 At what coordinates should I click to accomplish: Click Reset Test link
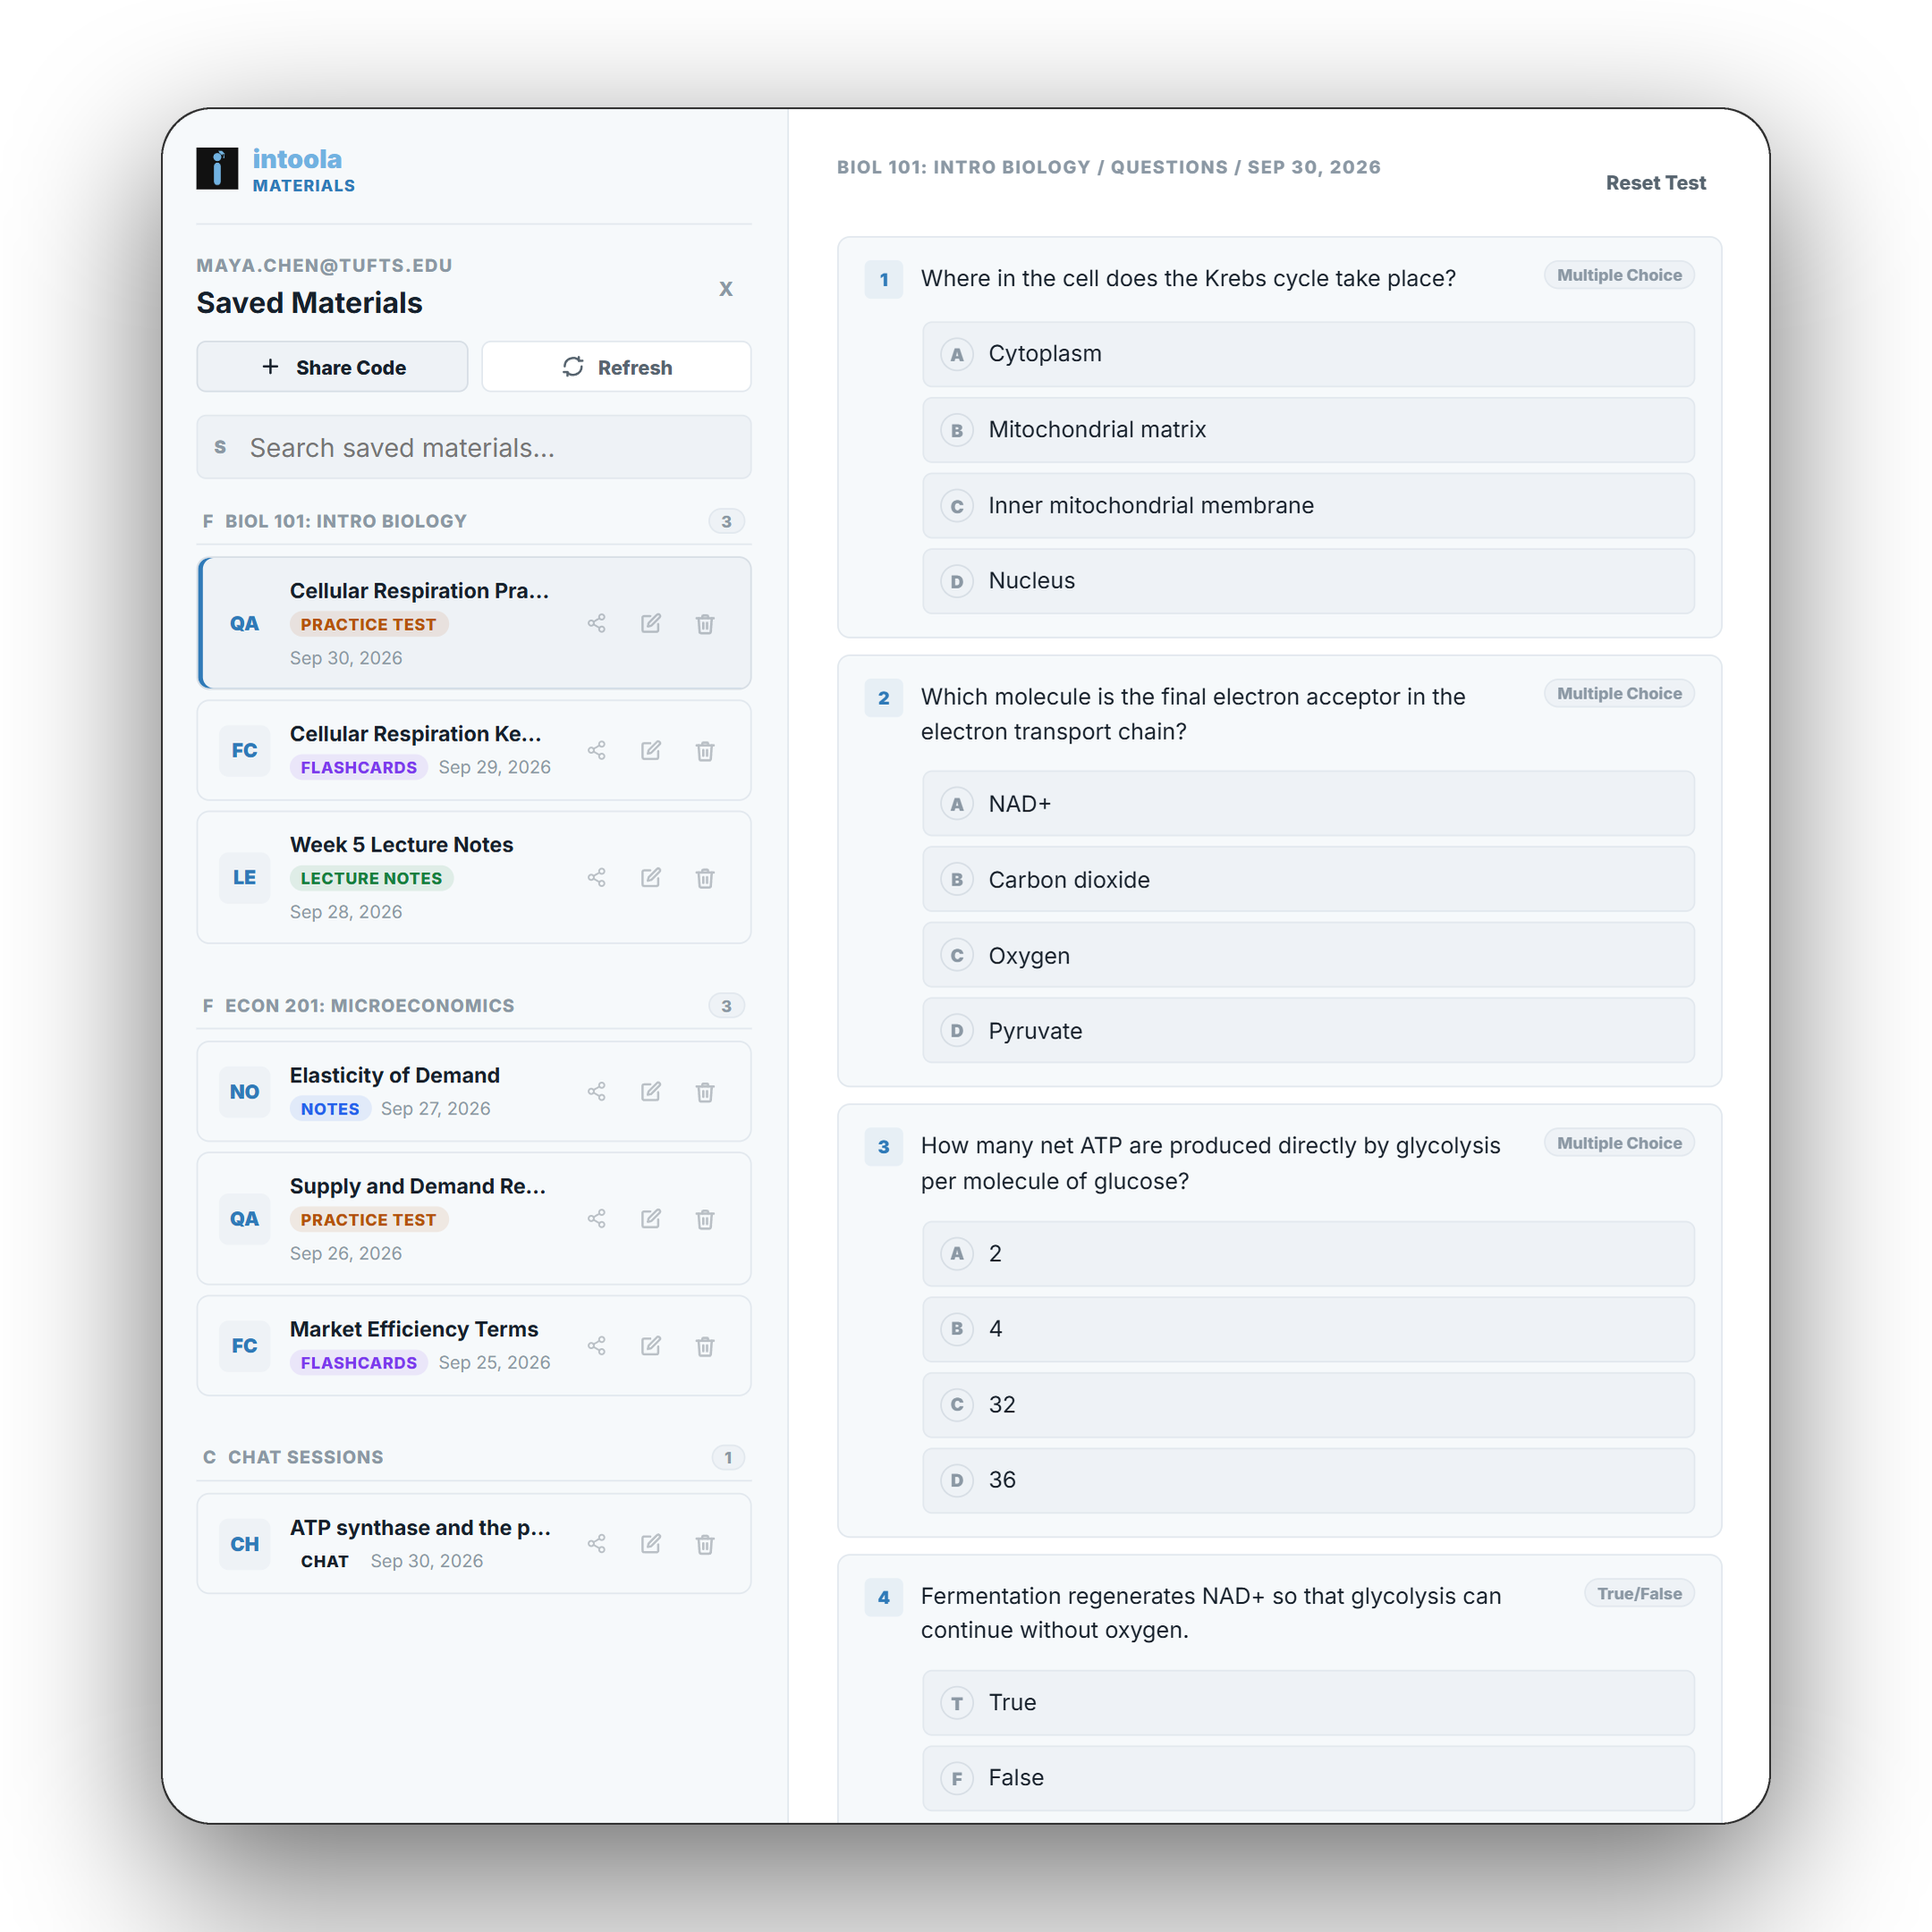[1655, 183]
